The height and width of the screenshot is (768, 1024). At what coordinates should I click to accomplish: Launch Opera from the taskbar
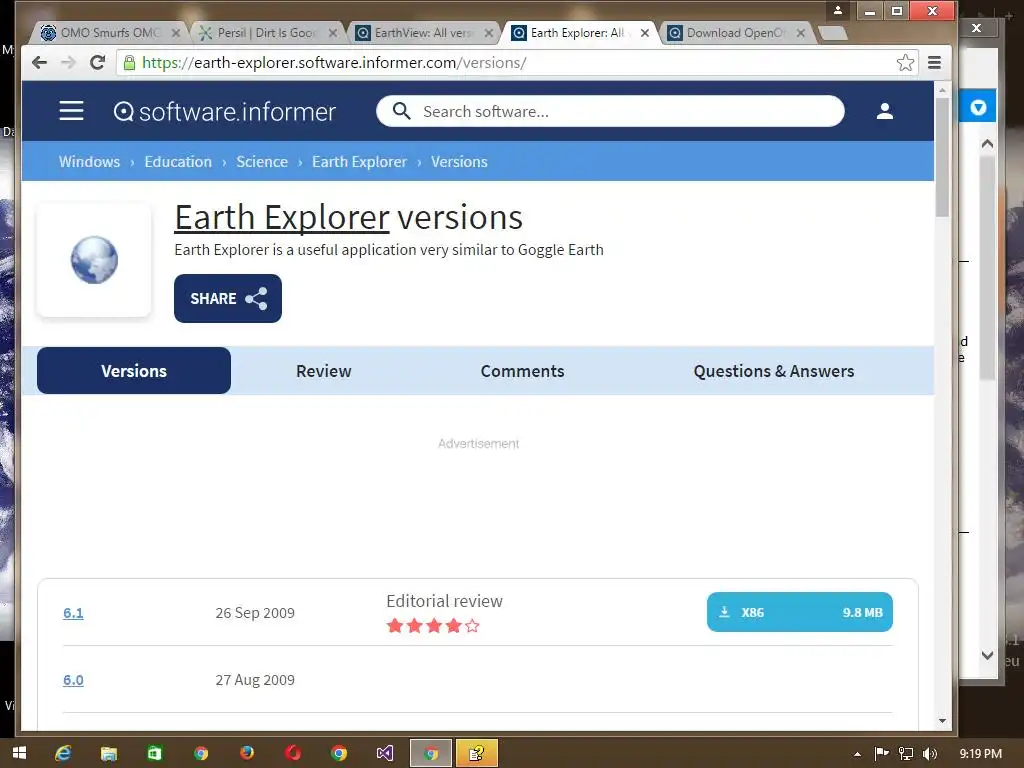(293, 753)
